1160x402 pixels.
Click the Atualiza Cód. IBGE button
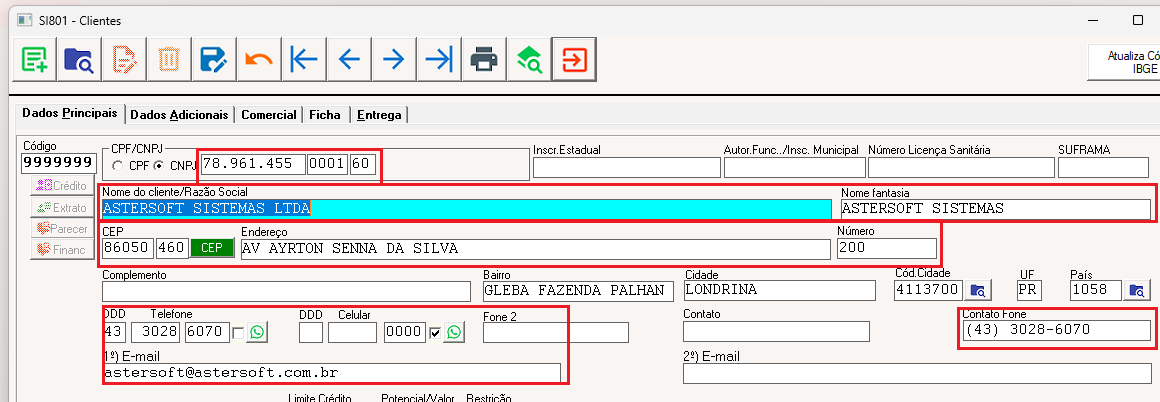click(x=1124, y=62)
